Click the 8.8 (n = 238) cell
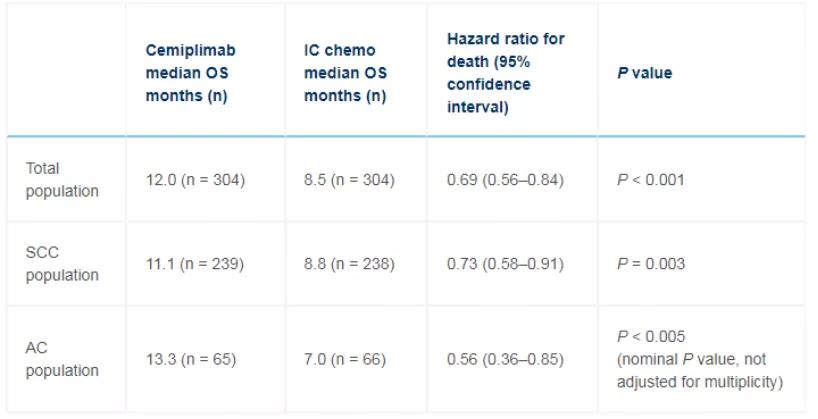Viewport: 818px width, 419px height. pyautogui.click(x=349, y=265)
